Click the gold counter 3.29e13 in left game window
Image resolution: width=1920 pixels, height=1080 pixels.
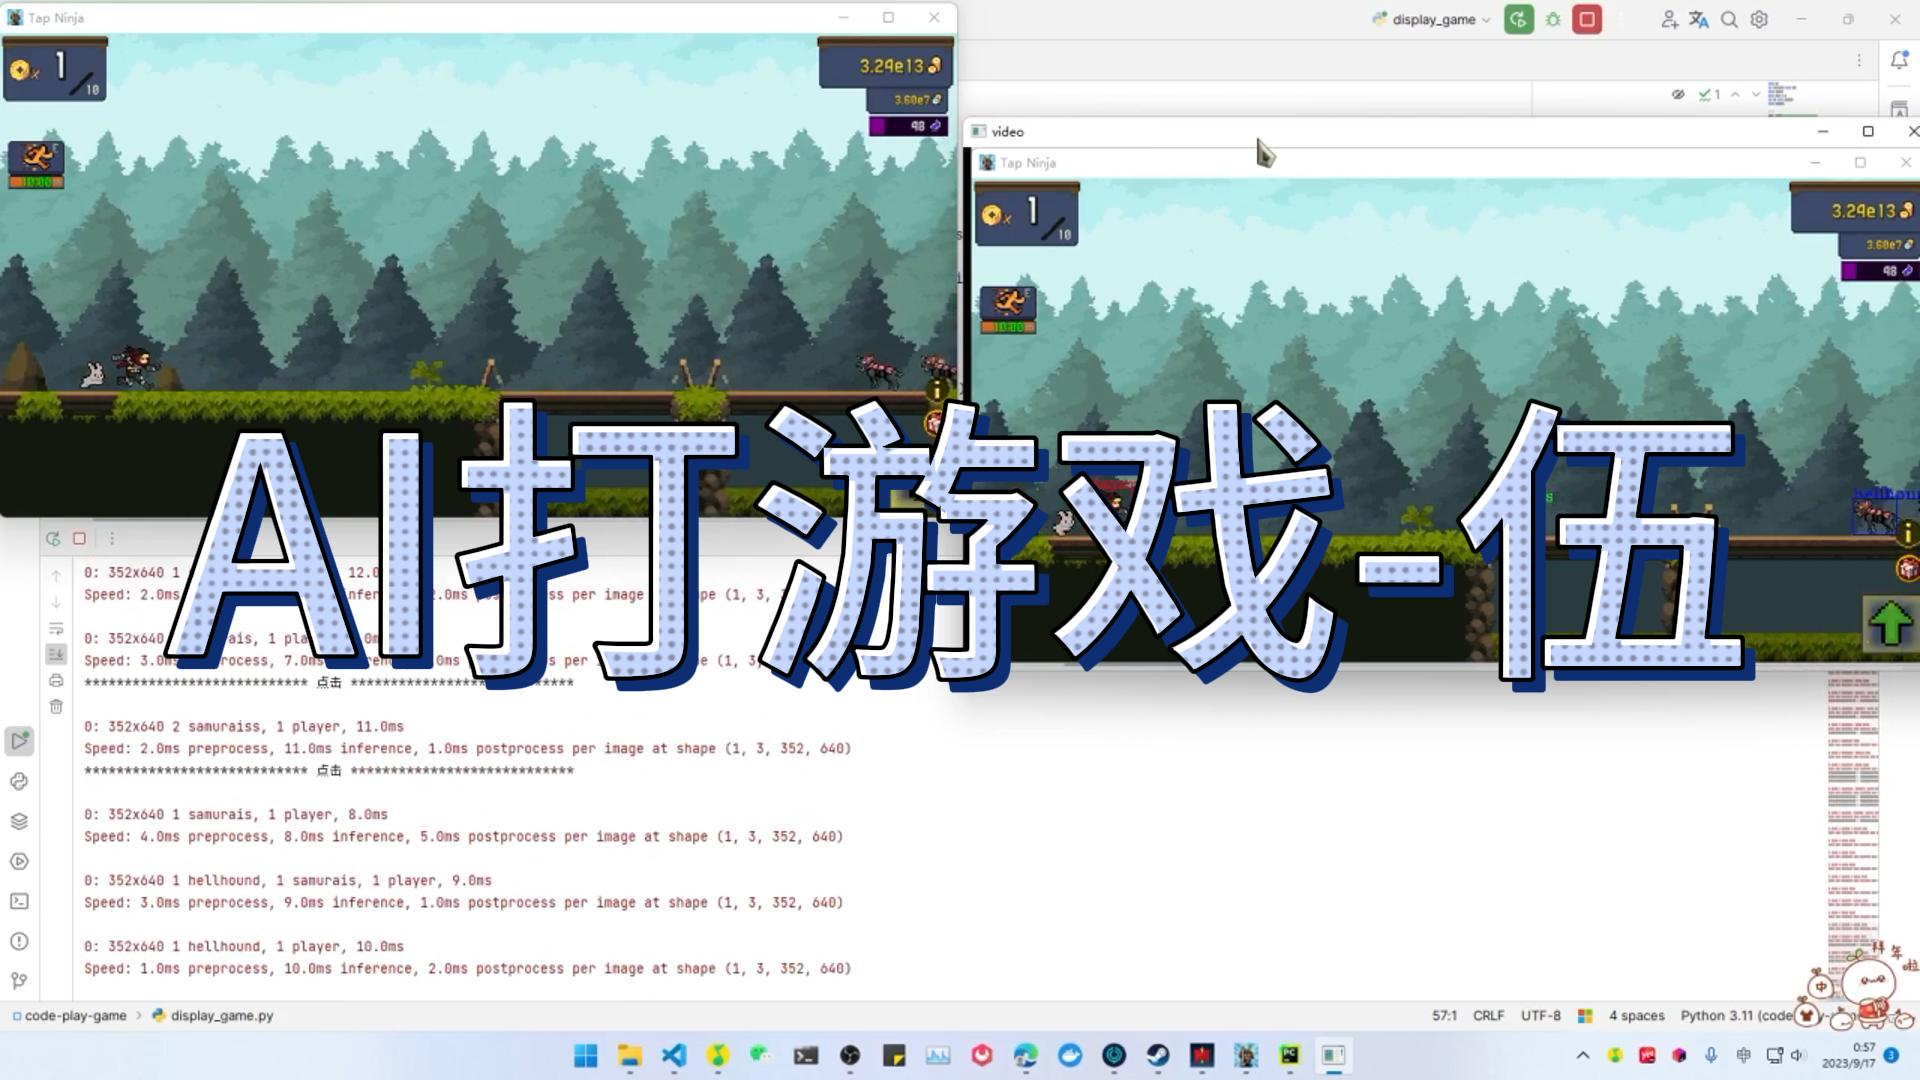coord(885,65)
